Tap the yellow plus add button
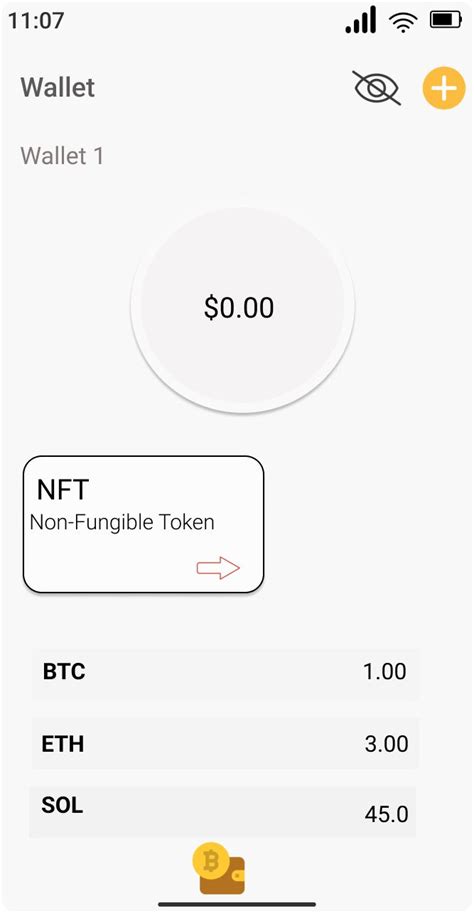Image resolution: width=474 pixels, height=913 pixels. [444, 89]
